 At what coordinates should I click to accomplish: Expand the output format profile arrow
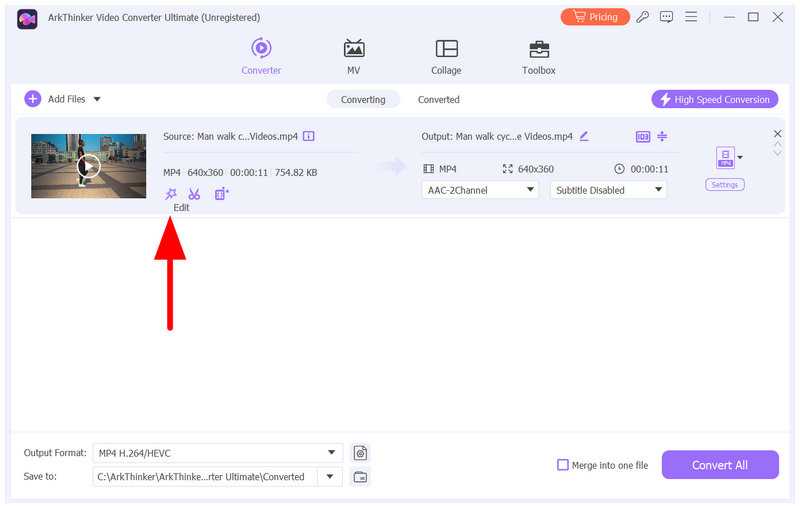tap(740, 157)
